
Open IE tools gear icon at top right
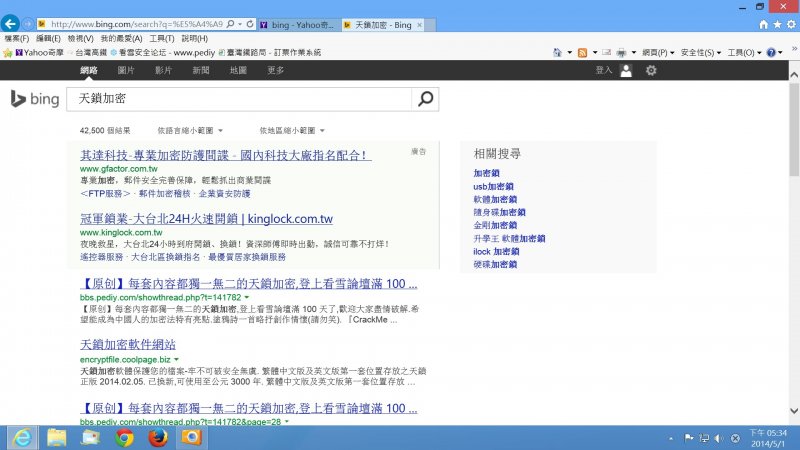pos(791,24)
